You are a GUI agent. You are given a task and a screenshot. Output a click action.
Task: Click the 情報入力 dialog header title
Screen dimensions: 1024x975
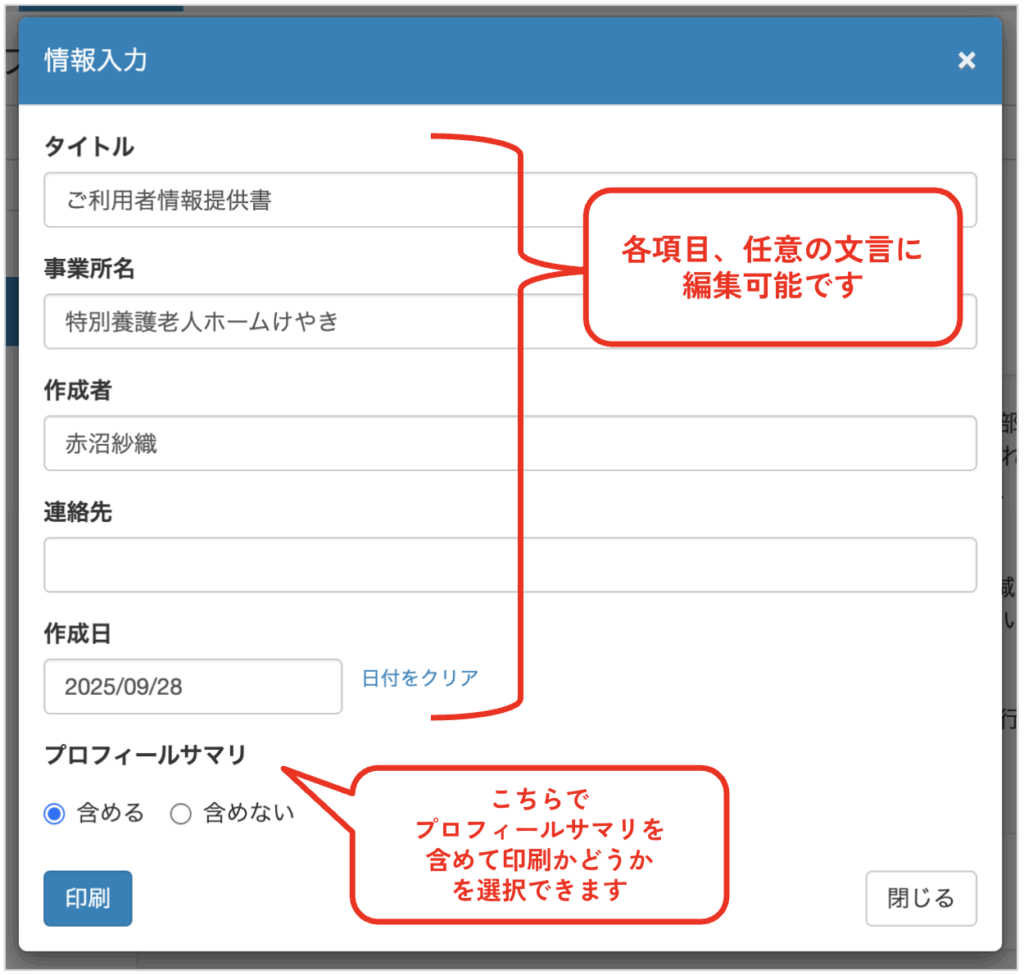coord(96,61)
